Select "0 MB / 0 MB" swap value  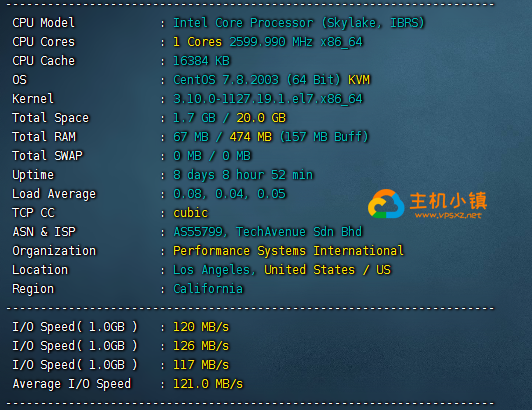click(212, 156)
